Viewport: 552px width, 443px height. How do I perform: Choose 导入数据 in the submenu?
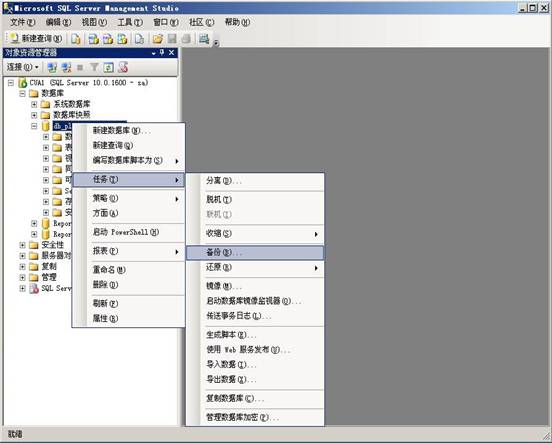click(255, 365)
